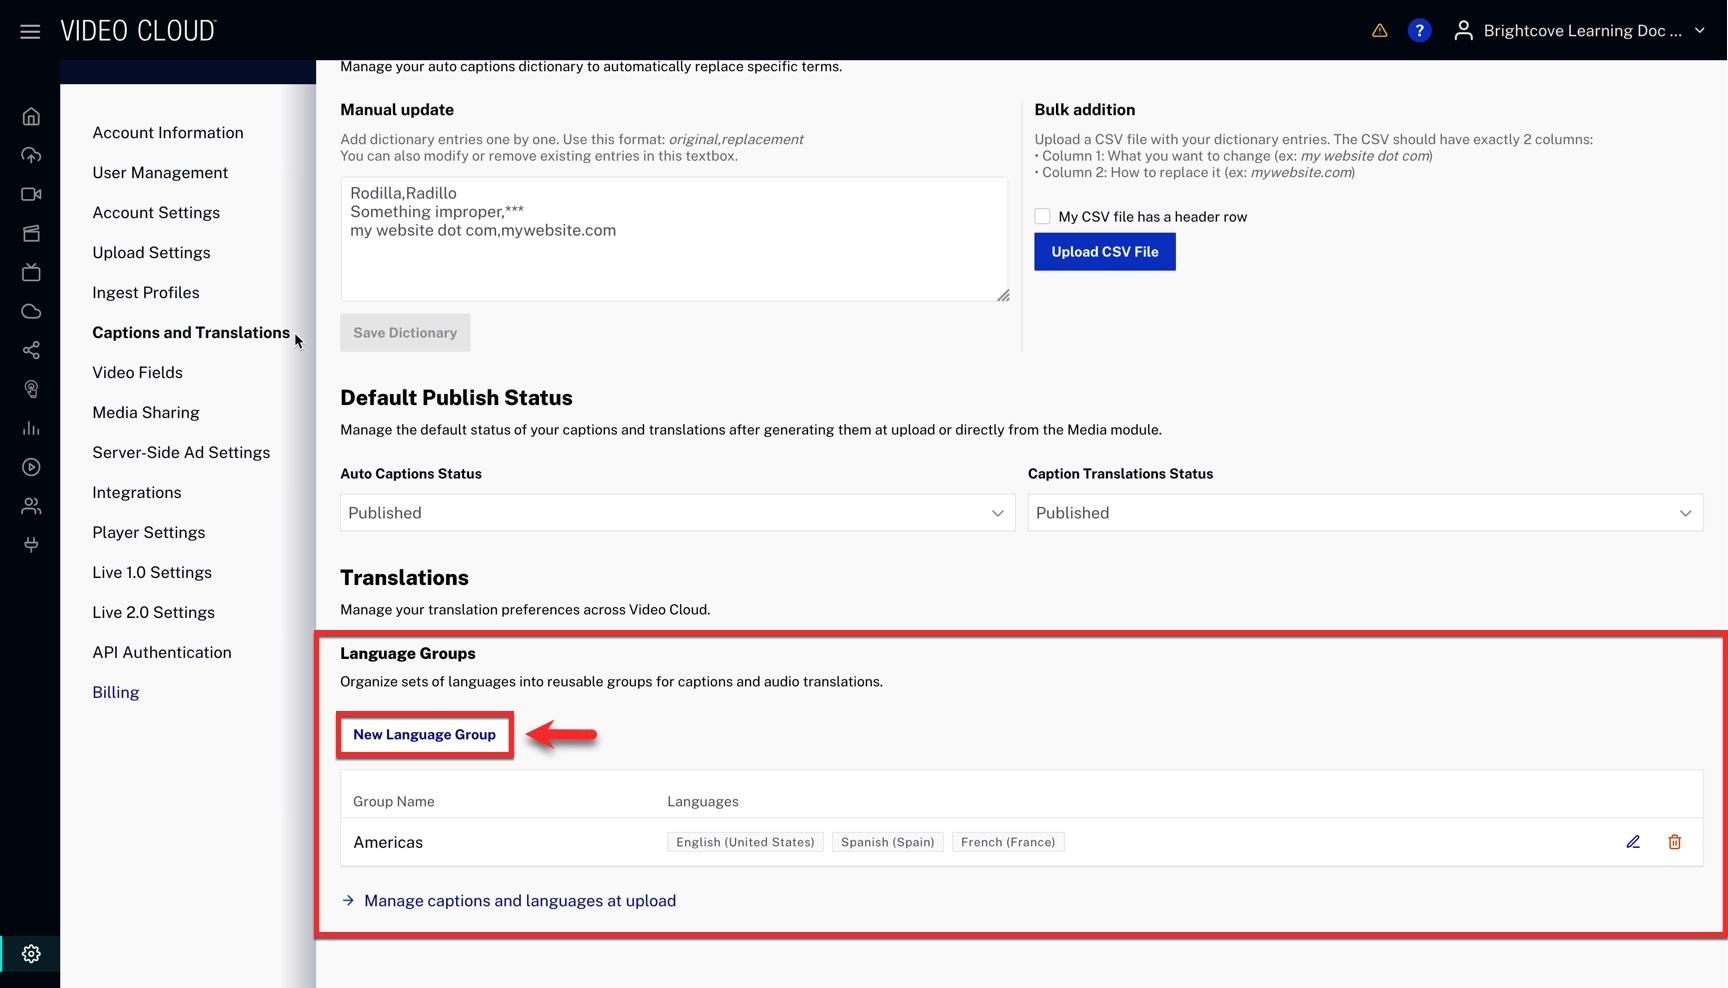This screenshot has height=988, width=1728.
Task: Check 'My CSV file has a header row'
Action: click(1042, 217)
